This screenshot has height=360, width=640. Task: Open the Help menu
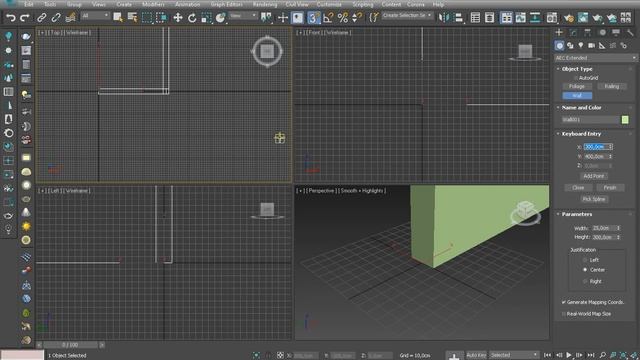438,4
